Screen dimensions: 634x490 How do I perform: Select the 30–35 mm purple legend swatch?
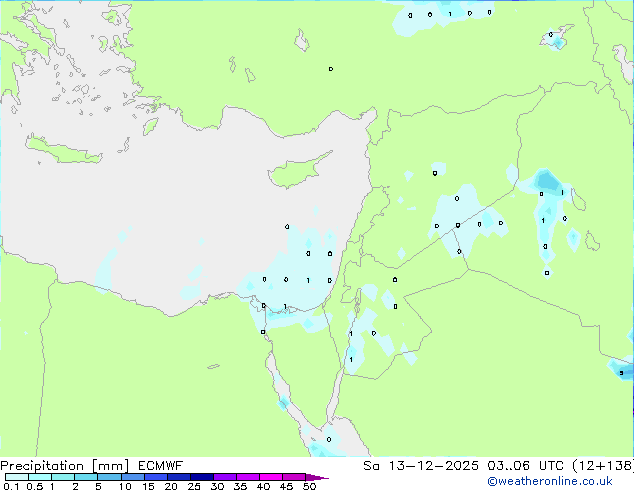click(224, 477)
